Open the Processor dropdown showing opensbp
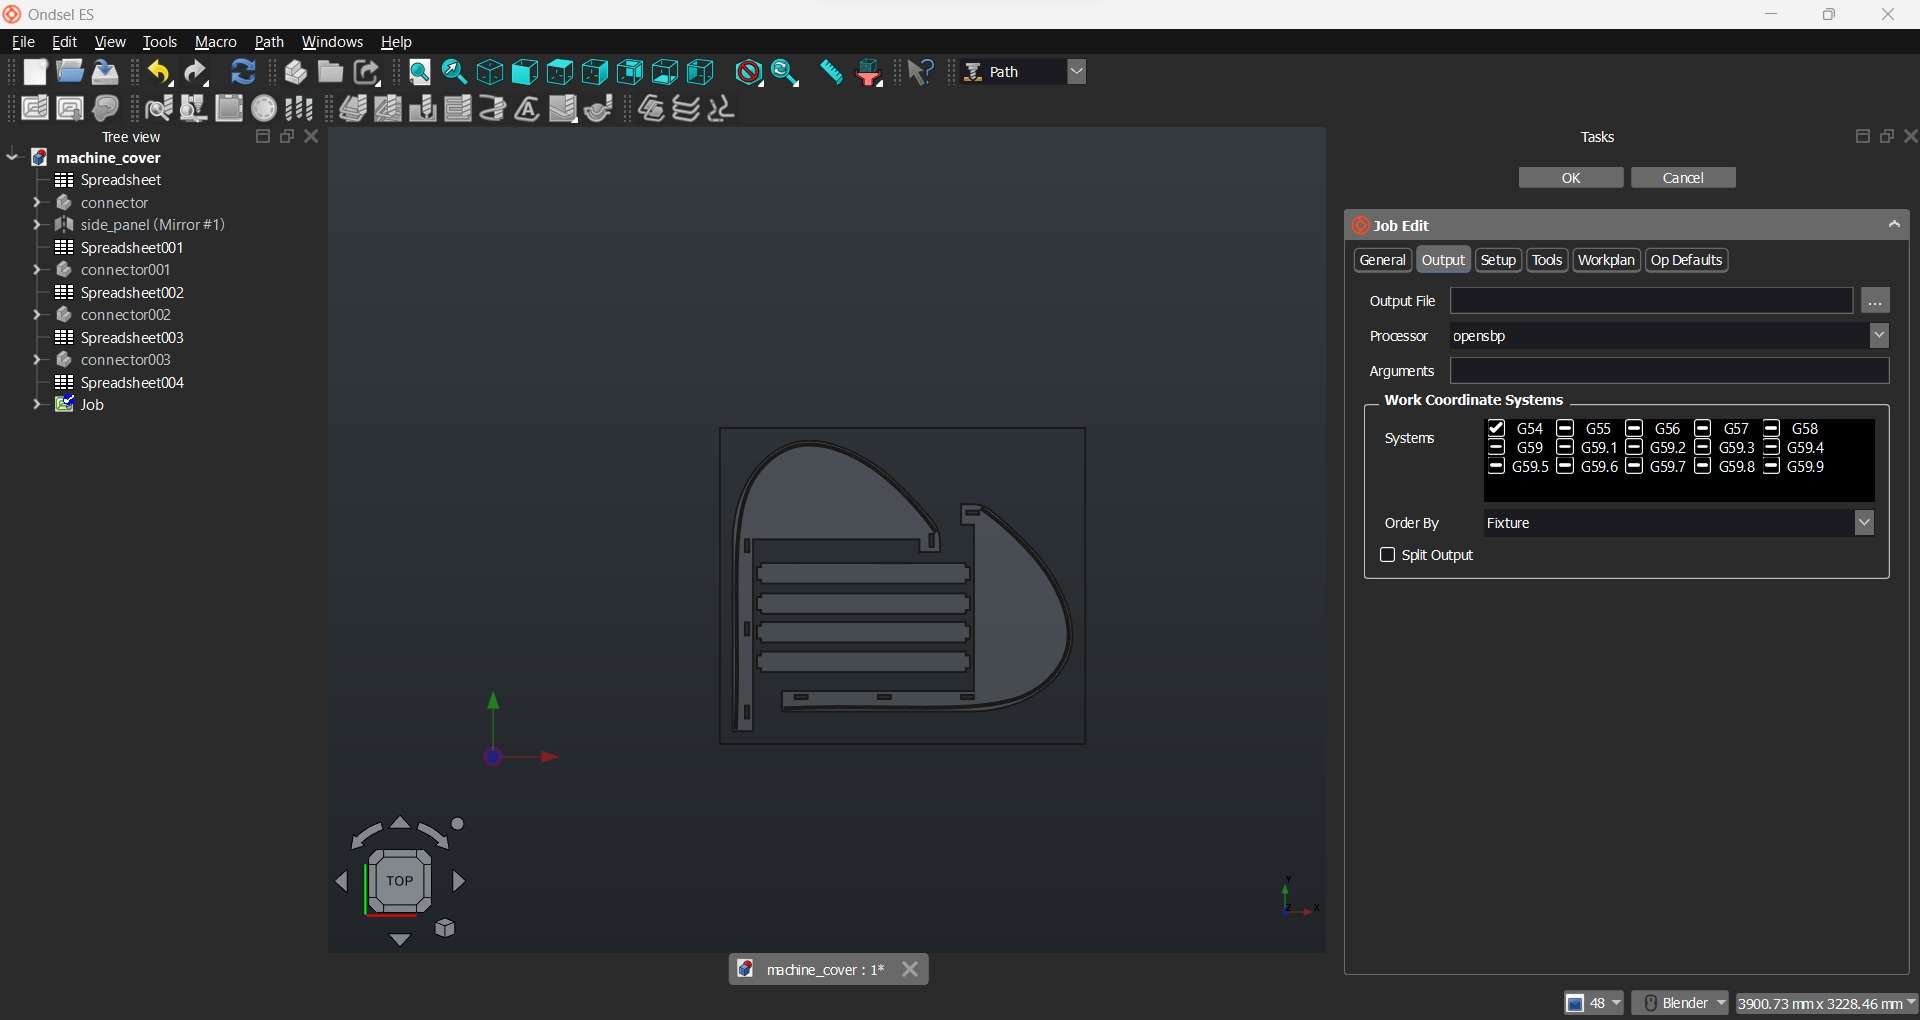The image size is (1920, 1020). point(1879,336)
